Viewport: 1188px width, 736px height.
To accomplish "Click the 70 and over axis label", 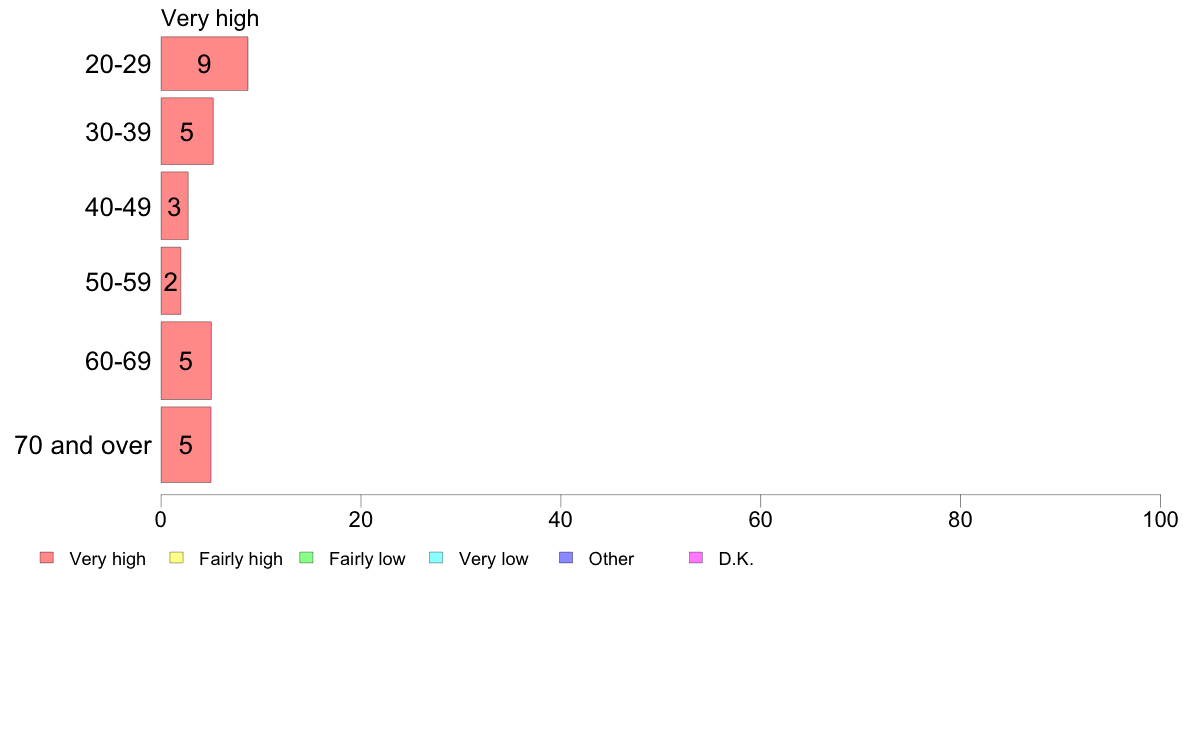I will tap(83, 445).
